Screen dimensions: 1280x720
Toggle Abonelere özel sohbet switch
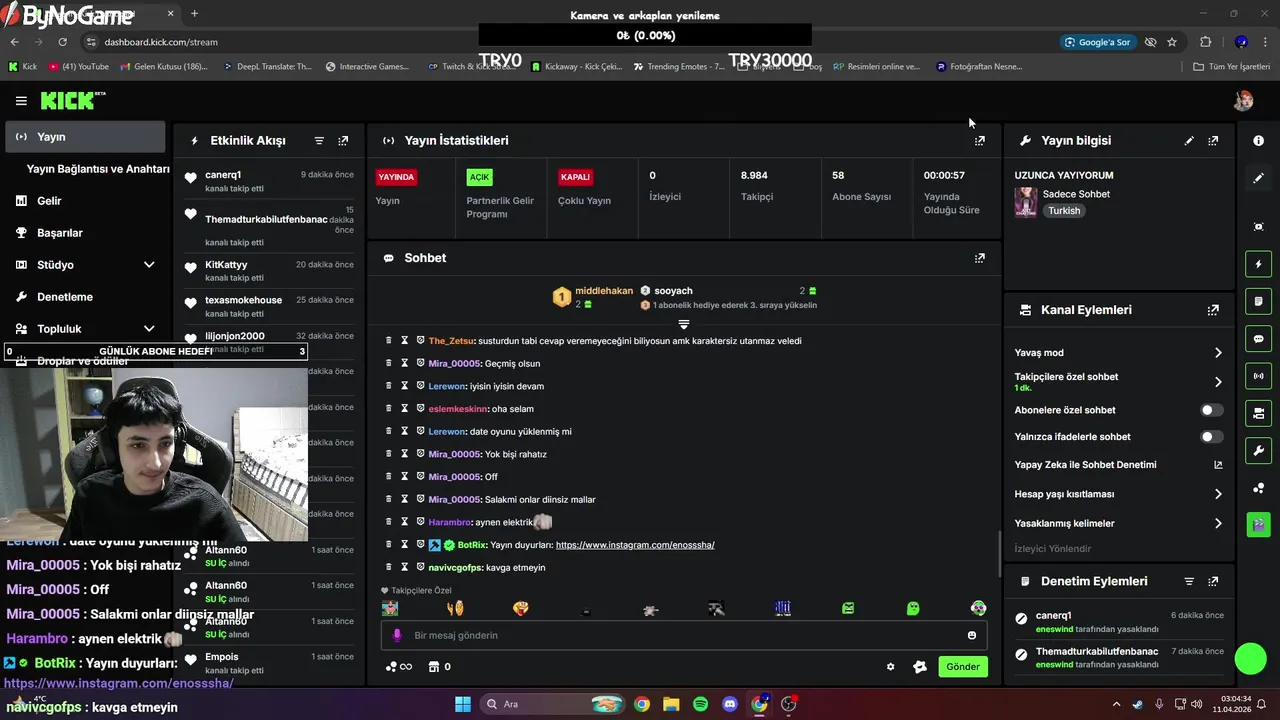tap(1211, 410)
